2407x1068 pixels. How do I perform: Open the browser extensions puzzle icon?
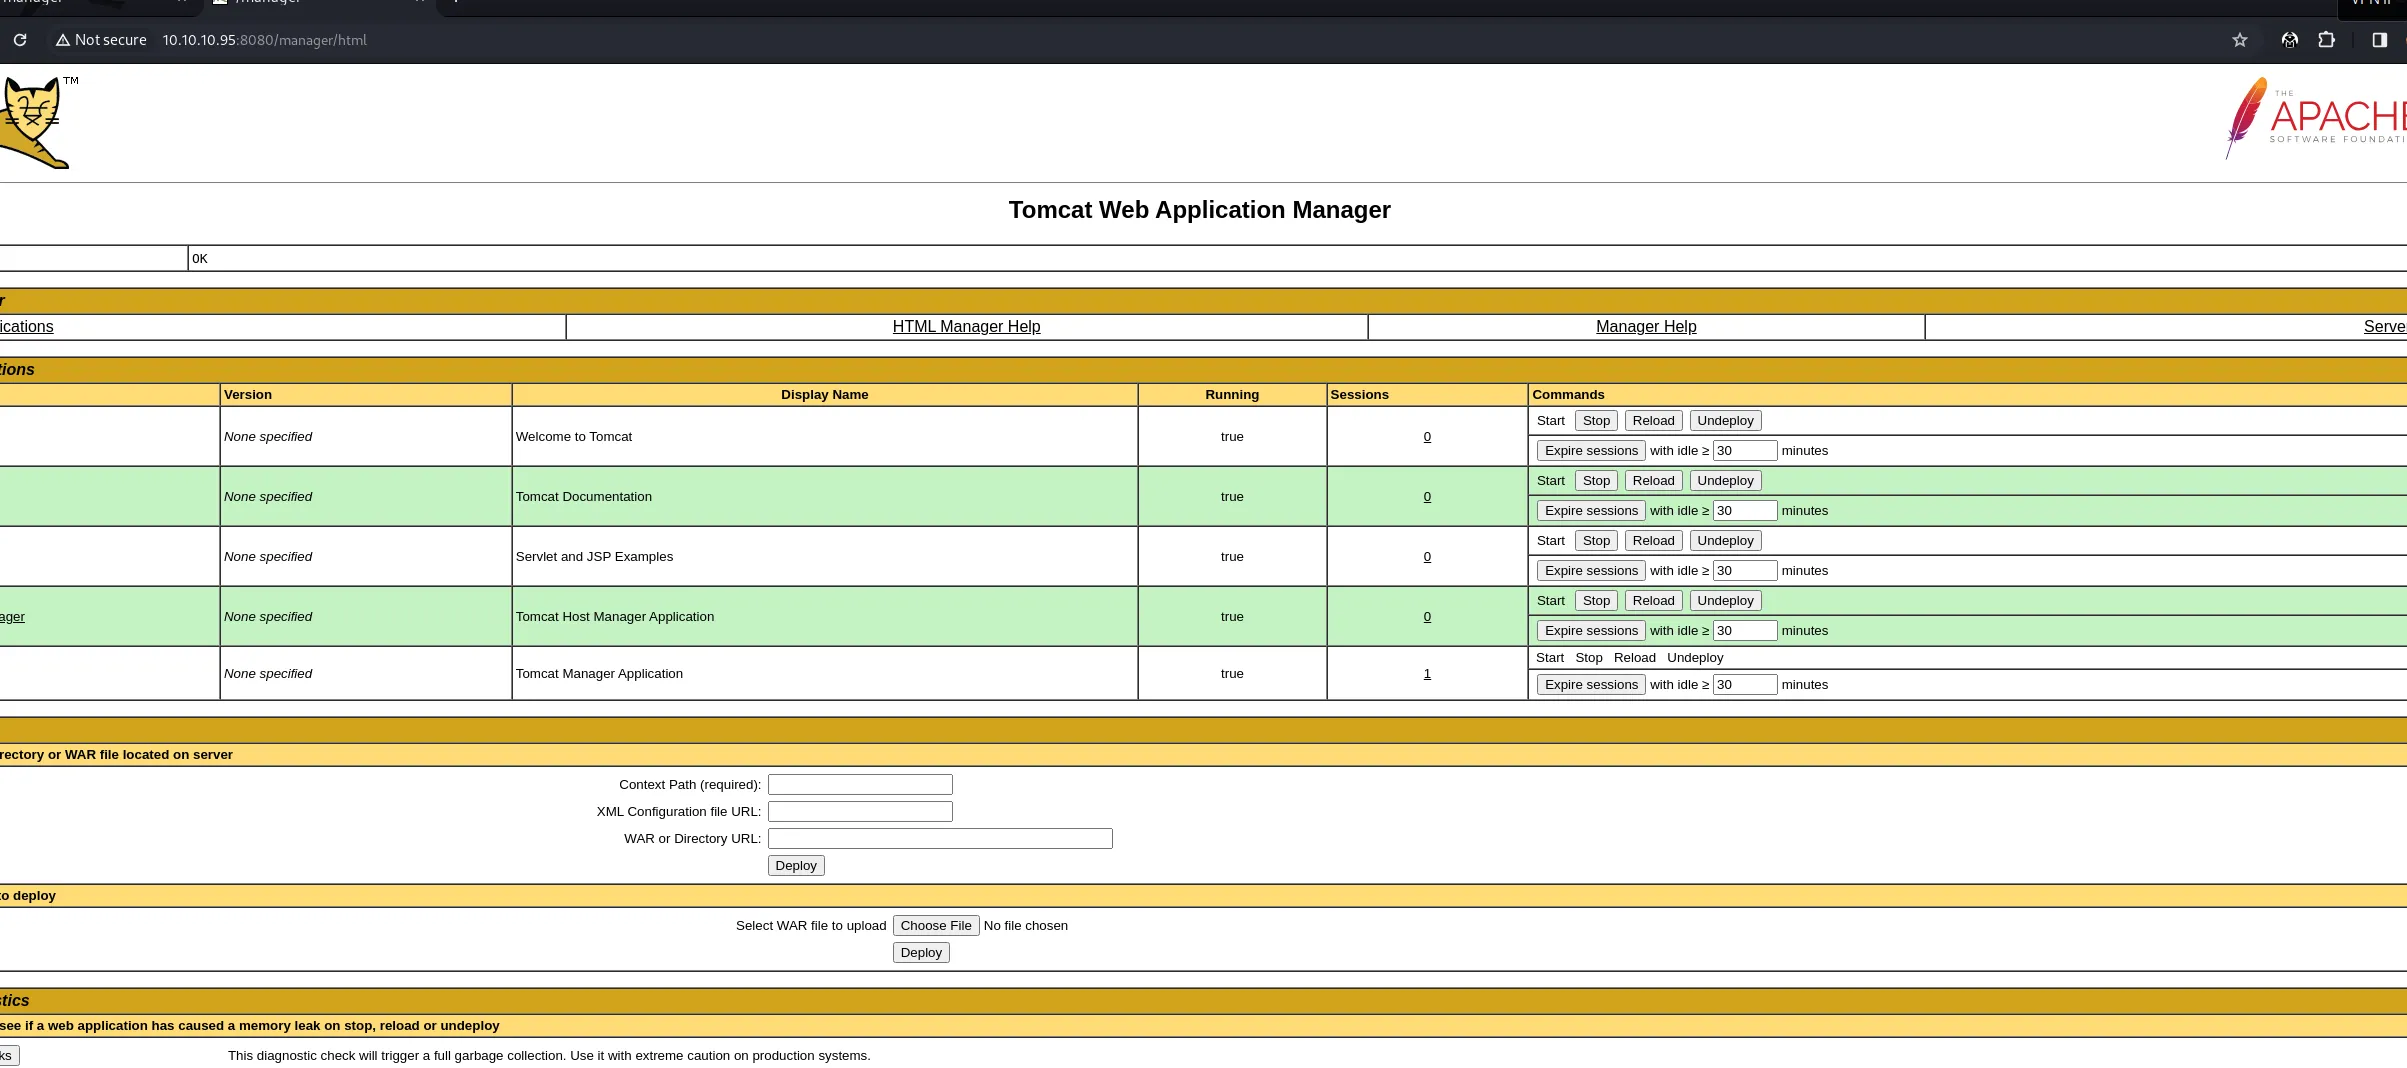[x=2327, y=40]
